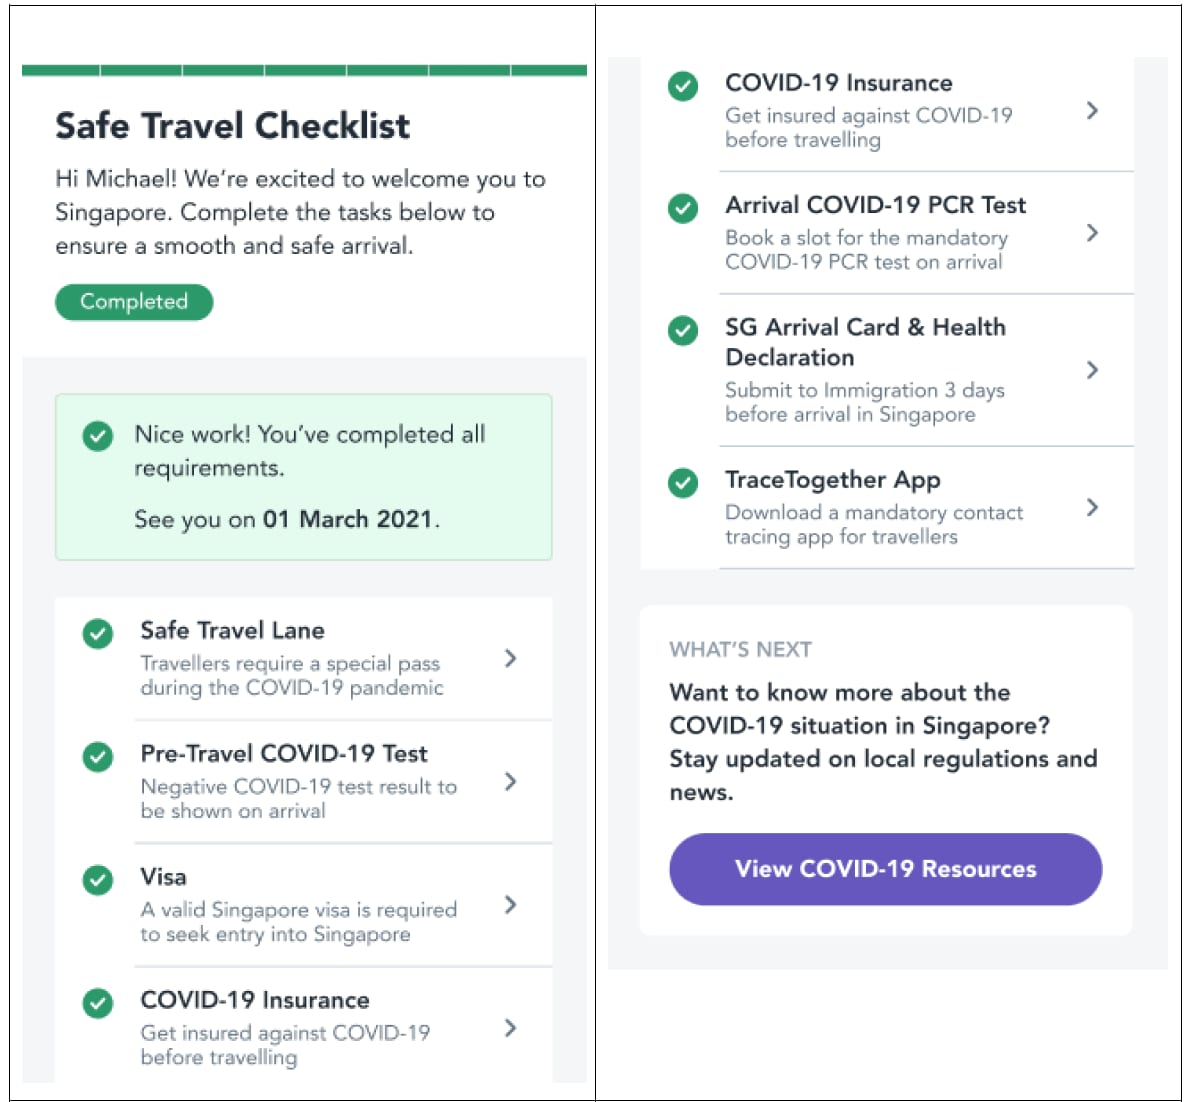Open the TraceTogether App row chevron
This screenshot has height=1102, width=1184.
[x=1093, y=508]
